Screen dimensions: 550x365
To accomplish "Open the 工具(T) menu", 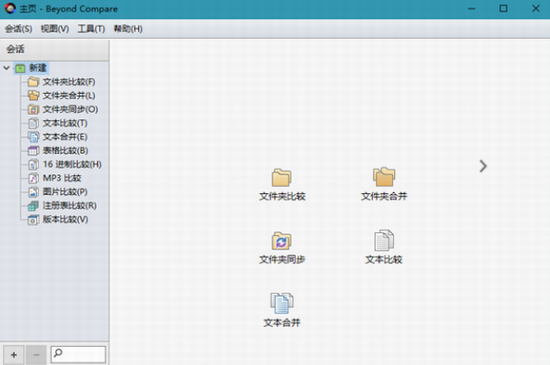I will [91, 29].
